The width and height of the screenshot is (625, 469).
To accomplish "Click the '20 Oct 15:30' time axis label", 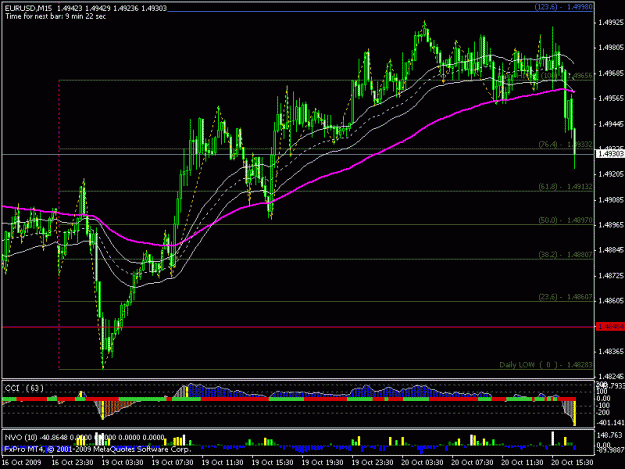I will pos(572,462).
